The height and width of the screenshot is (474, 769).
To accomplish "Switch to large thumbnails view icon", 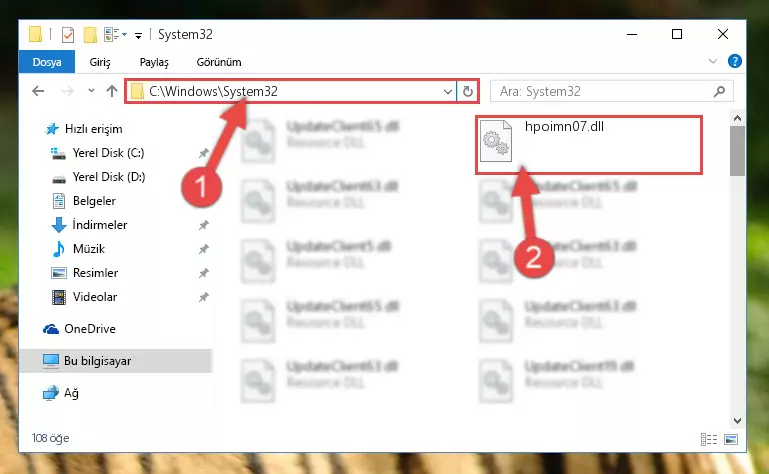I will click(731, 439).
